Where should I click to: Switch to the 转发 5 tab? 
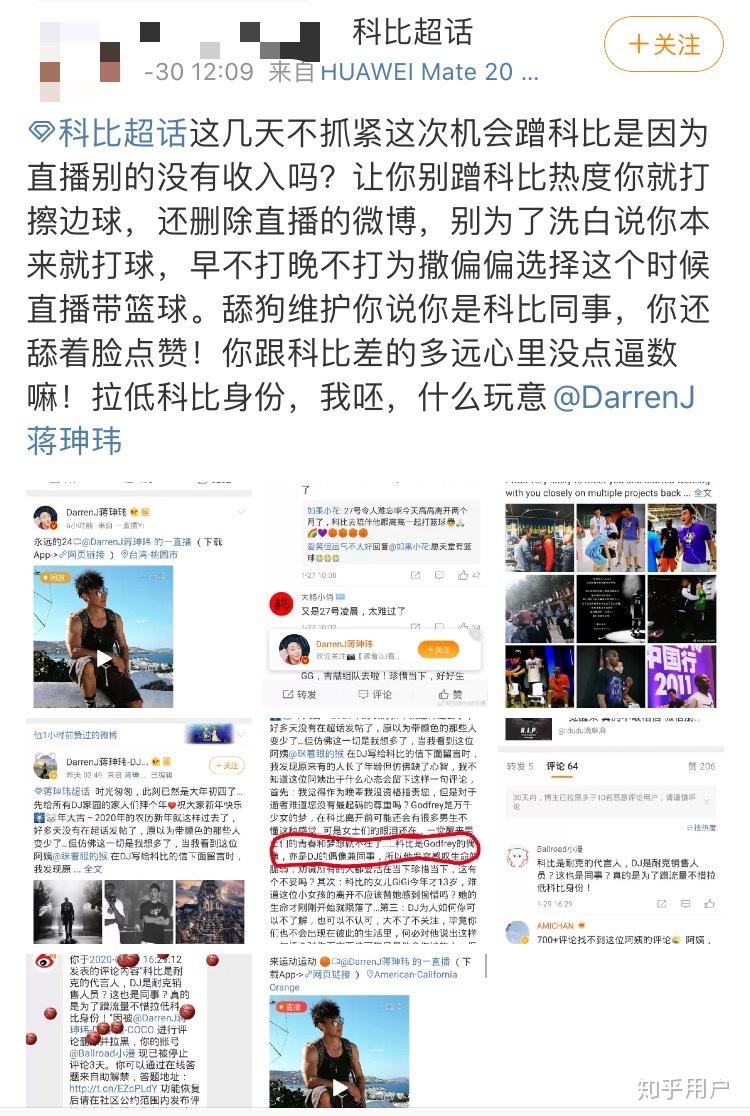tap(519, 766)
